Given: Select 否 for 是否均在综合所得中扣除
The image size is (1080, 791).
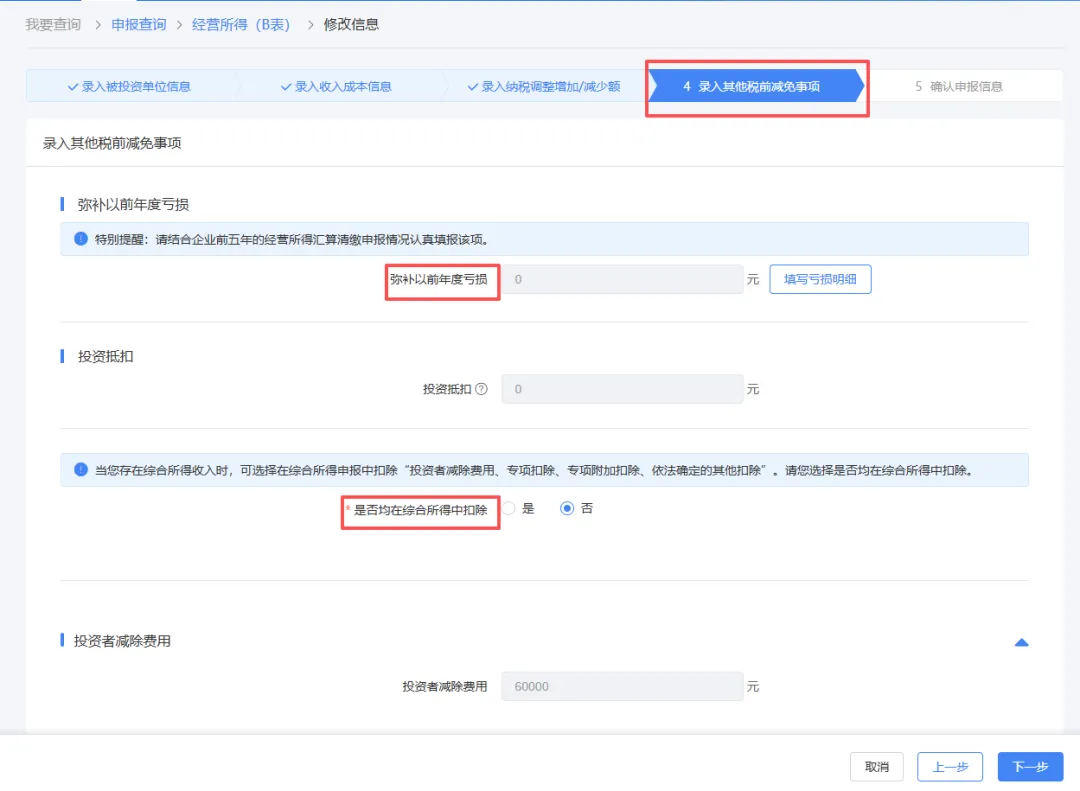Looking at the screenshot, I should point(567,508).
